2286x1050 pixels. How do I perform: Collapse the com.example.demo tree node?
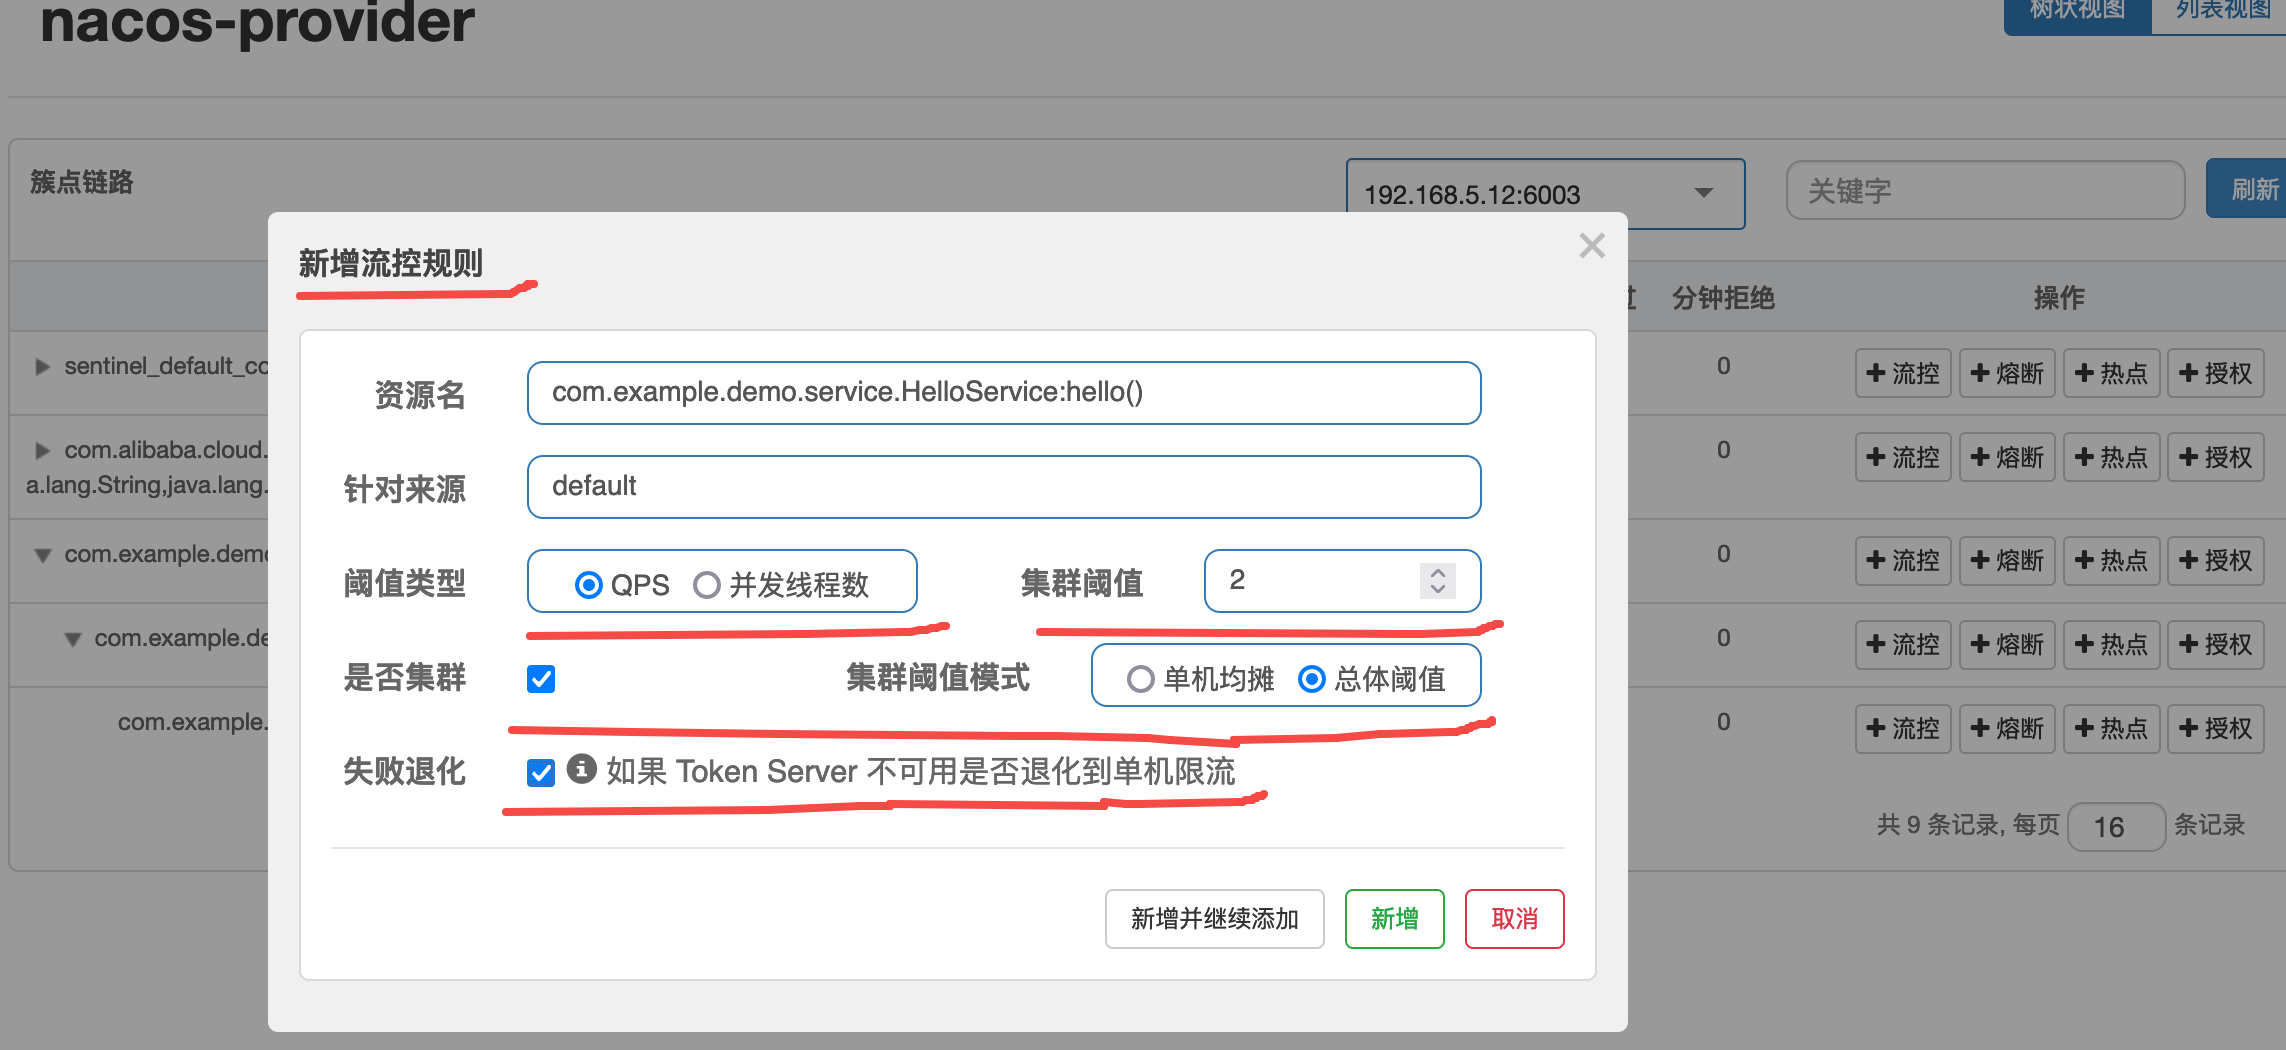[41, 555]
